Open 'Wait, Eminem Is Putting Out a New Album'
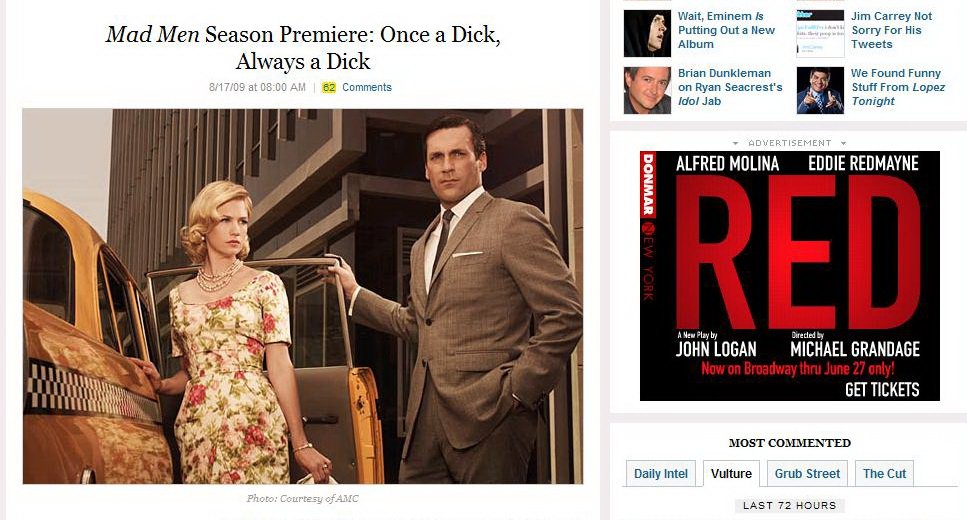The image size is (967, 520). 726,30
